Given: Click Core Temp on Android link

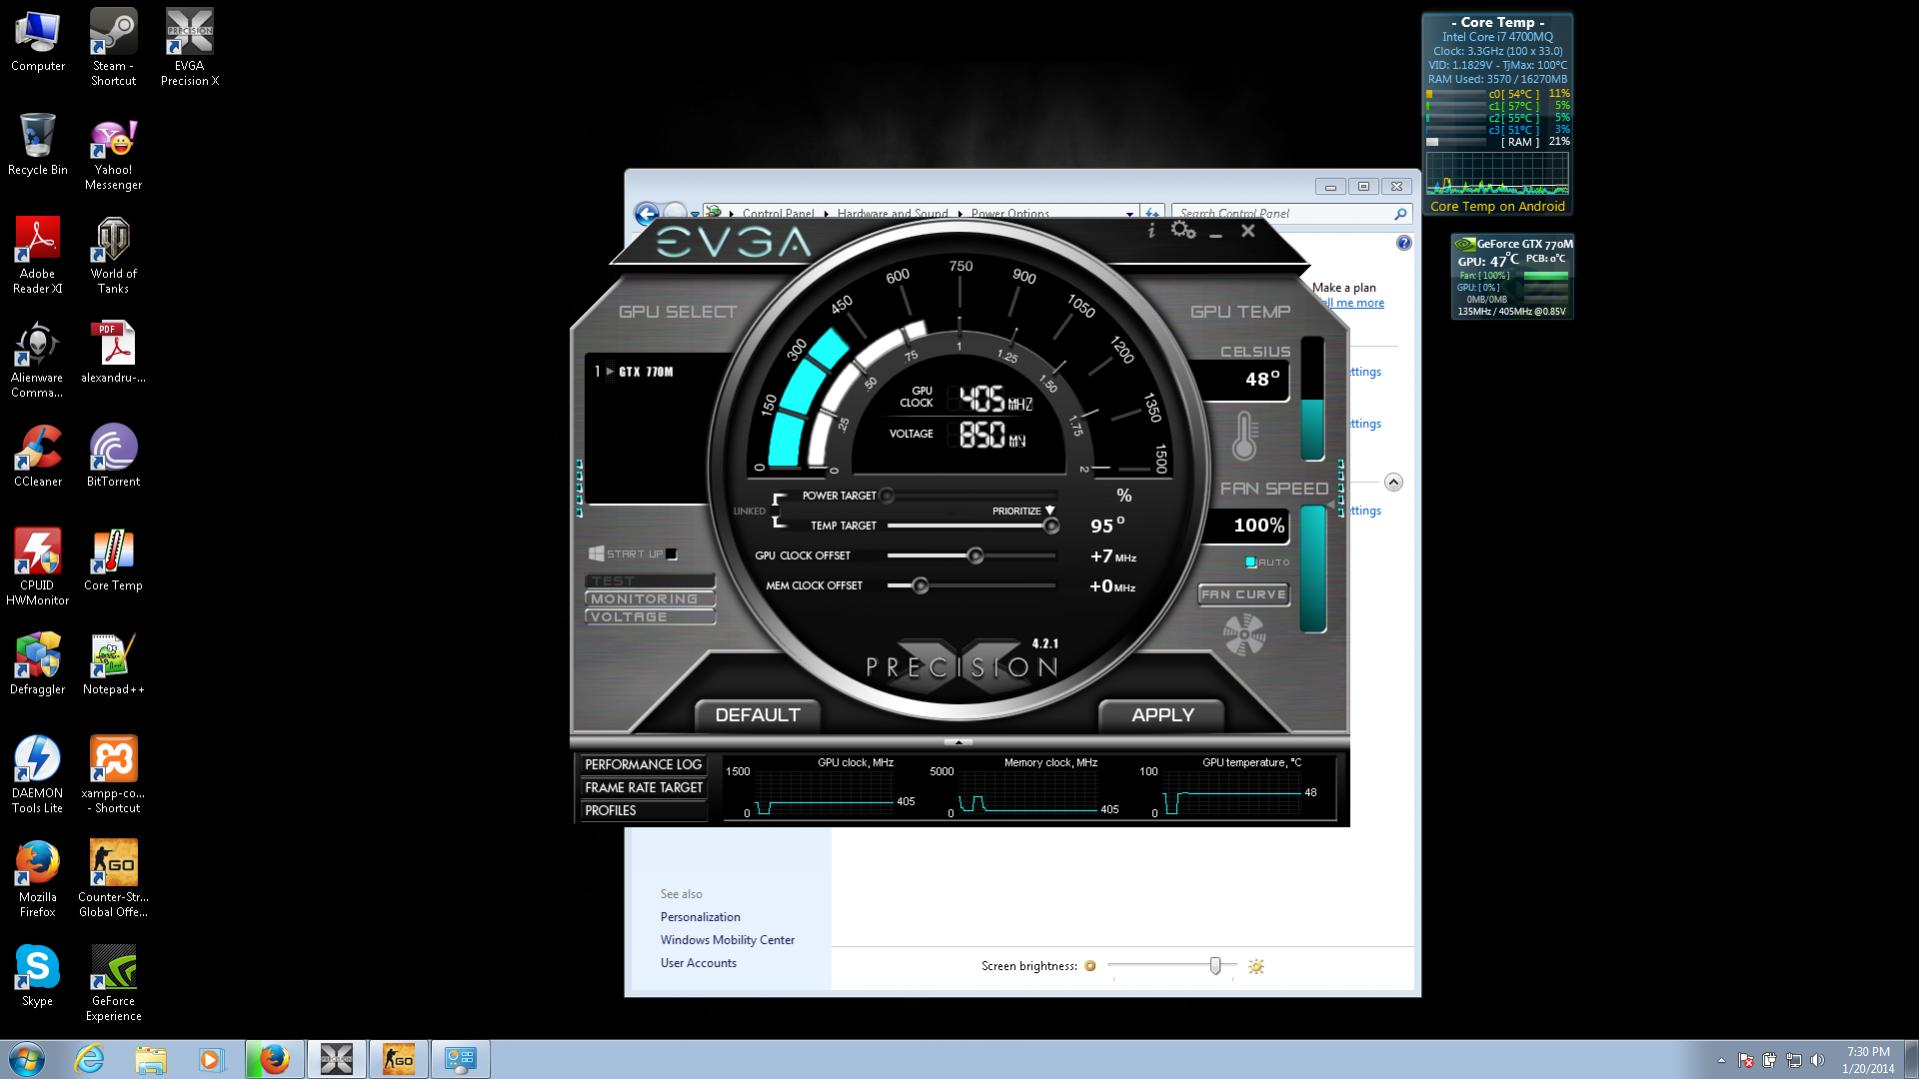Looking at the screenshot, I should [x=1497, y=206].
